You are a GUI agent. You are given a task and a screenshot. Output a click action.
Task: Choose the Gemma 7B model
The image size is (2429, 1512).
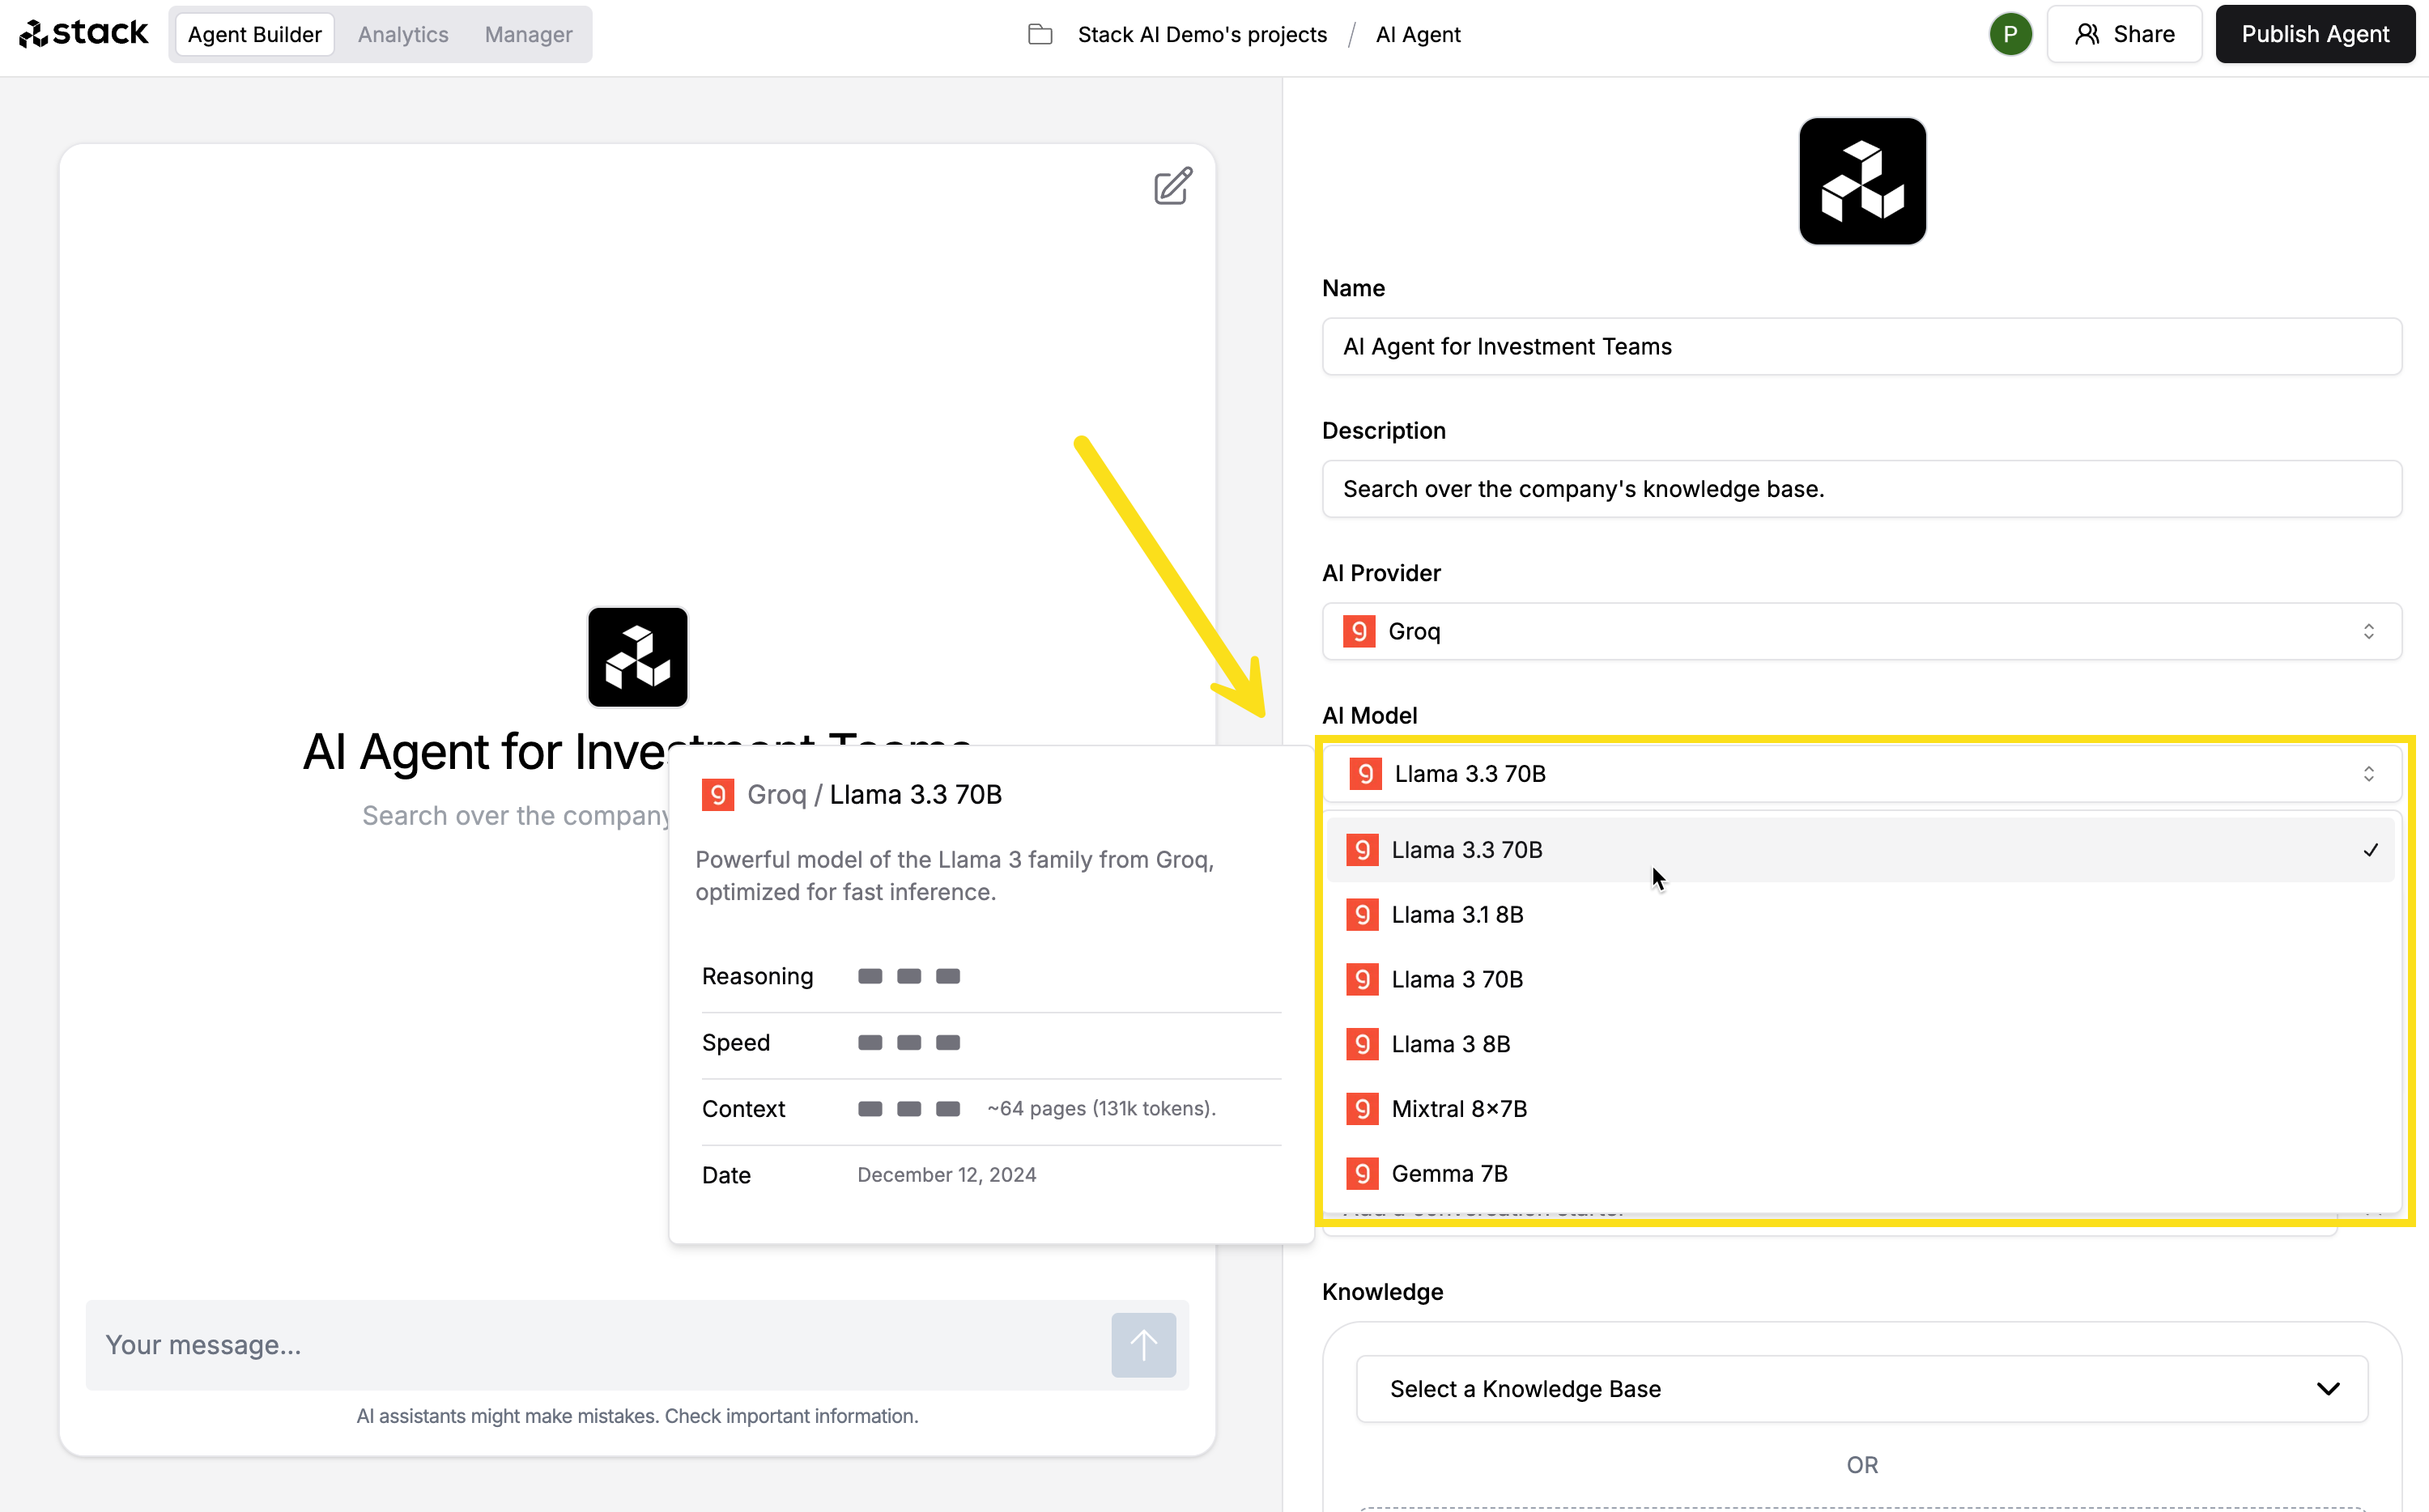pos(1860,1174)
